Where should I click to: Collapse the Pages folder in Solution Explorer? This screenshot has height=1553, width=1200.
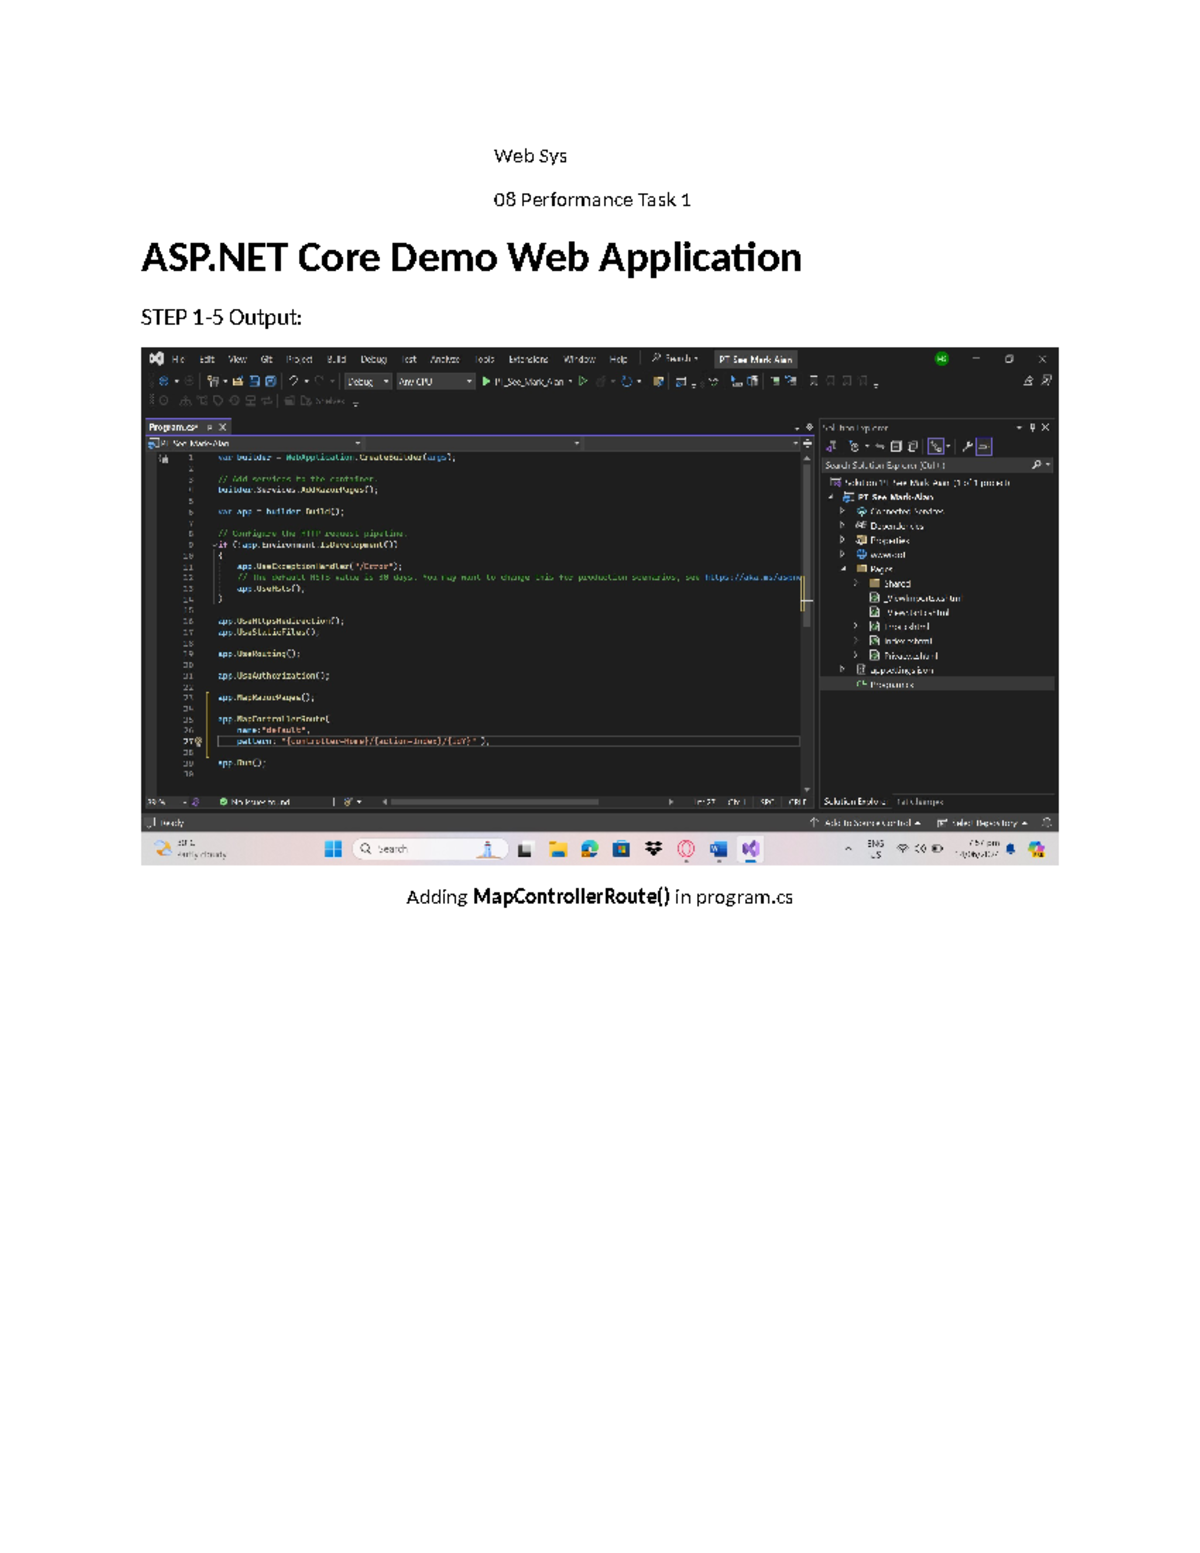coord(843,570)
